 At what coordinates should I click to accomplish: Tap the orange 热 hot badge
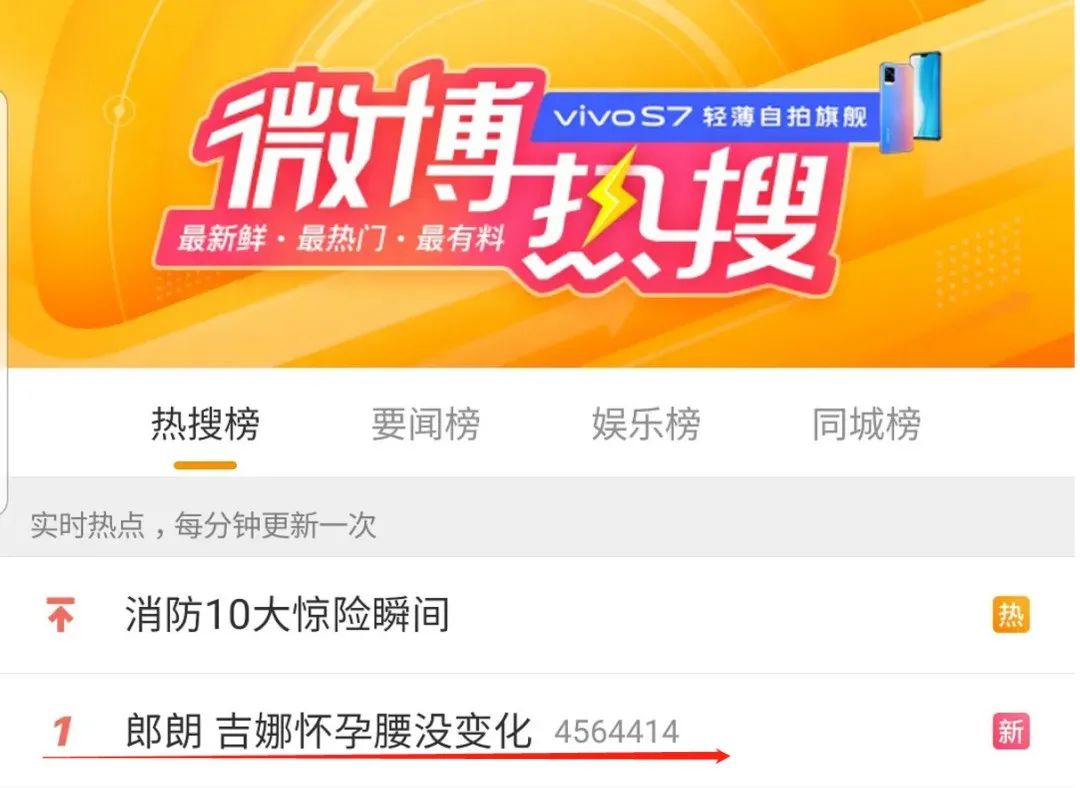[x=1010, y=614]
